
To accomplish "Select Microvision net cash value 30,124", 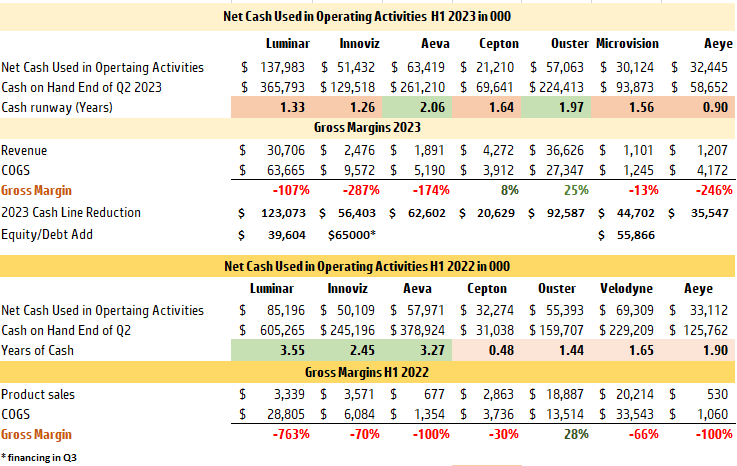I will point(635,67).
